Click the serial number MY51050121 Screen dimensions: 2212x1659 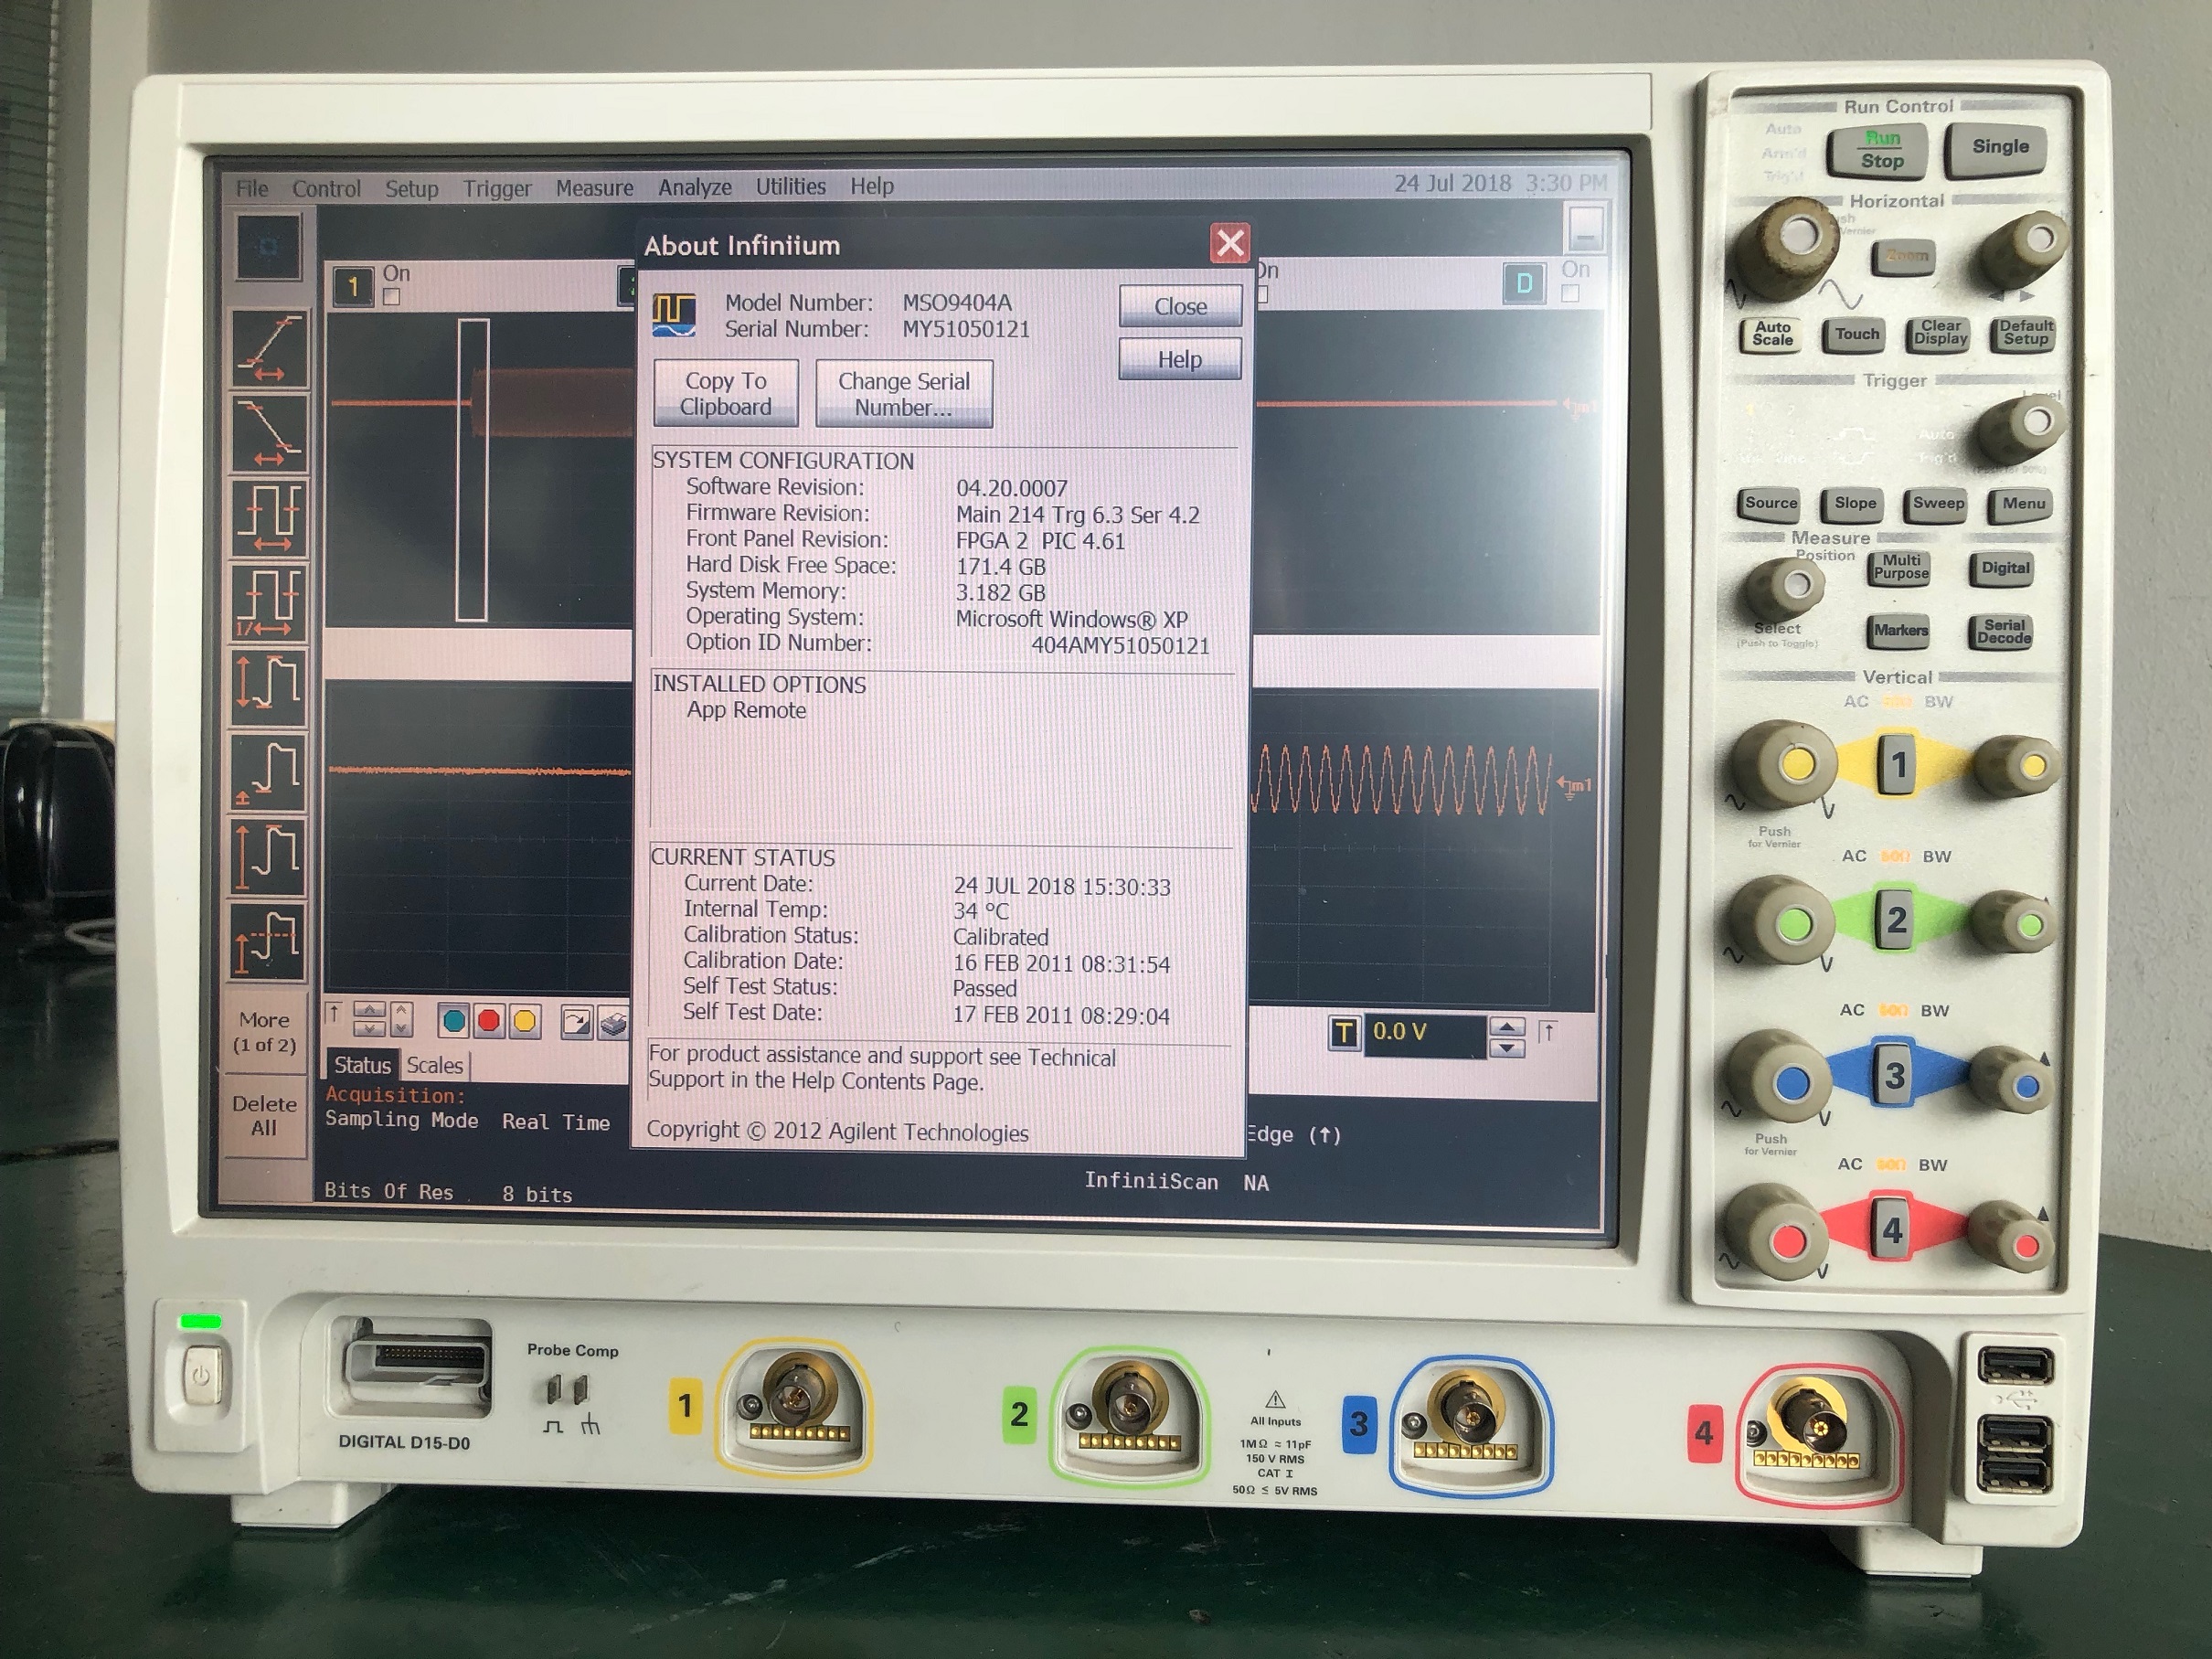point(966,329)
